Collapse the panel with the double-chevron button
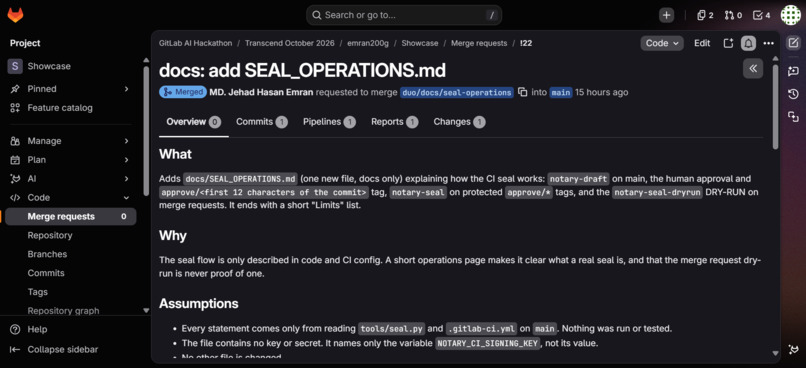This screenshot has width=806, height=368. (x=753, y=68)
